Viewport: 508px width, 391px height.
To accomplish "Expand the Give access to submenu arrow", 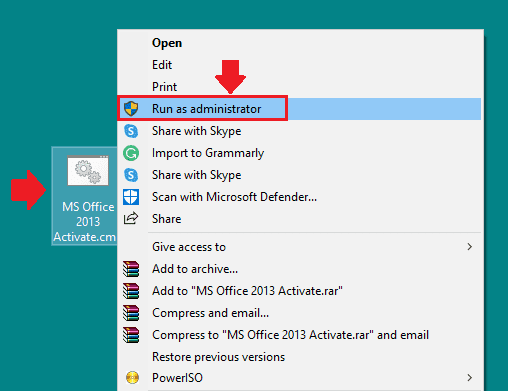I will [470, 247].
